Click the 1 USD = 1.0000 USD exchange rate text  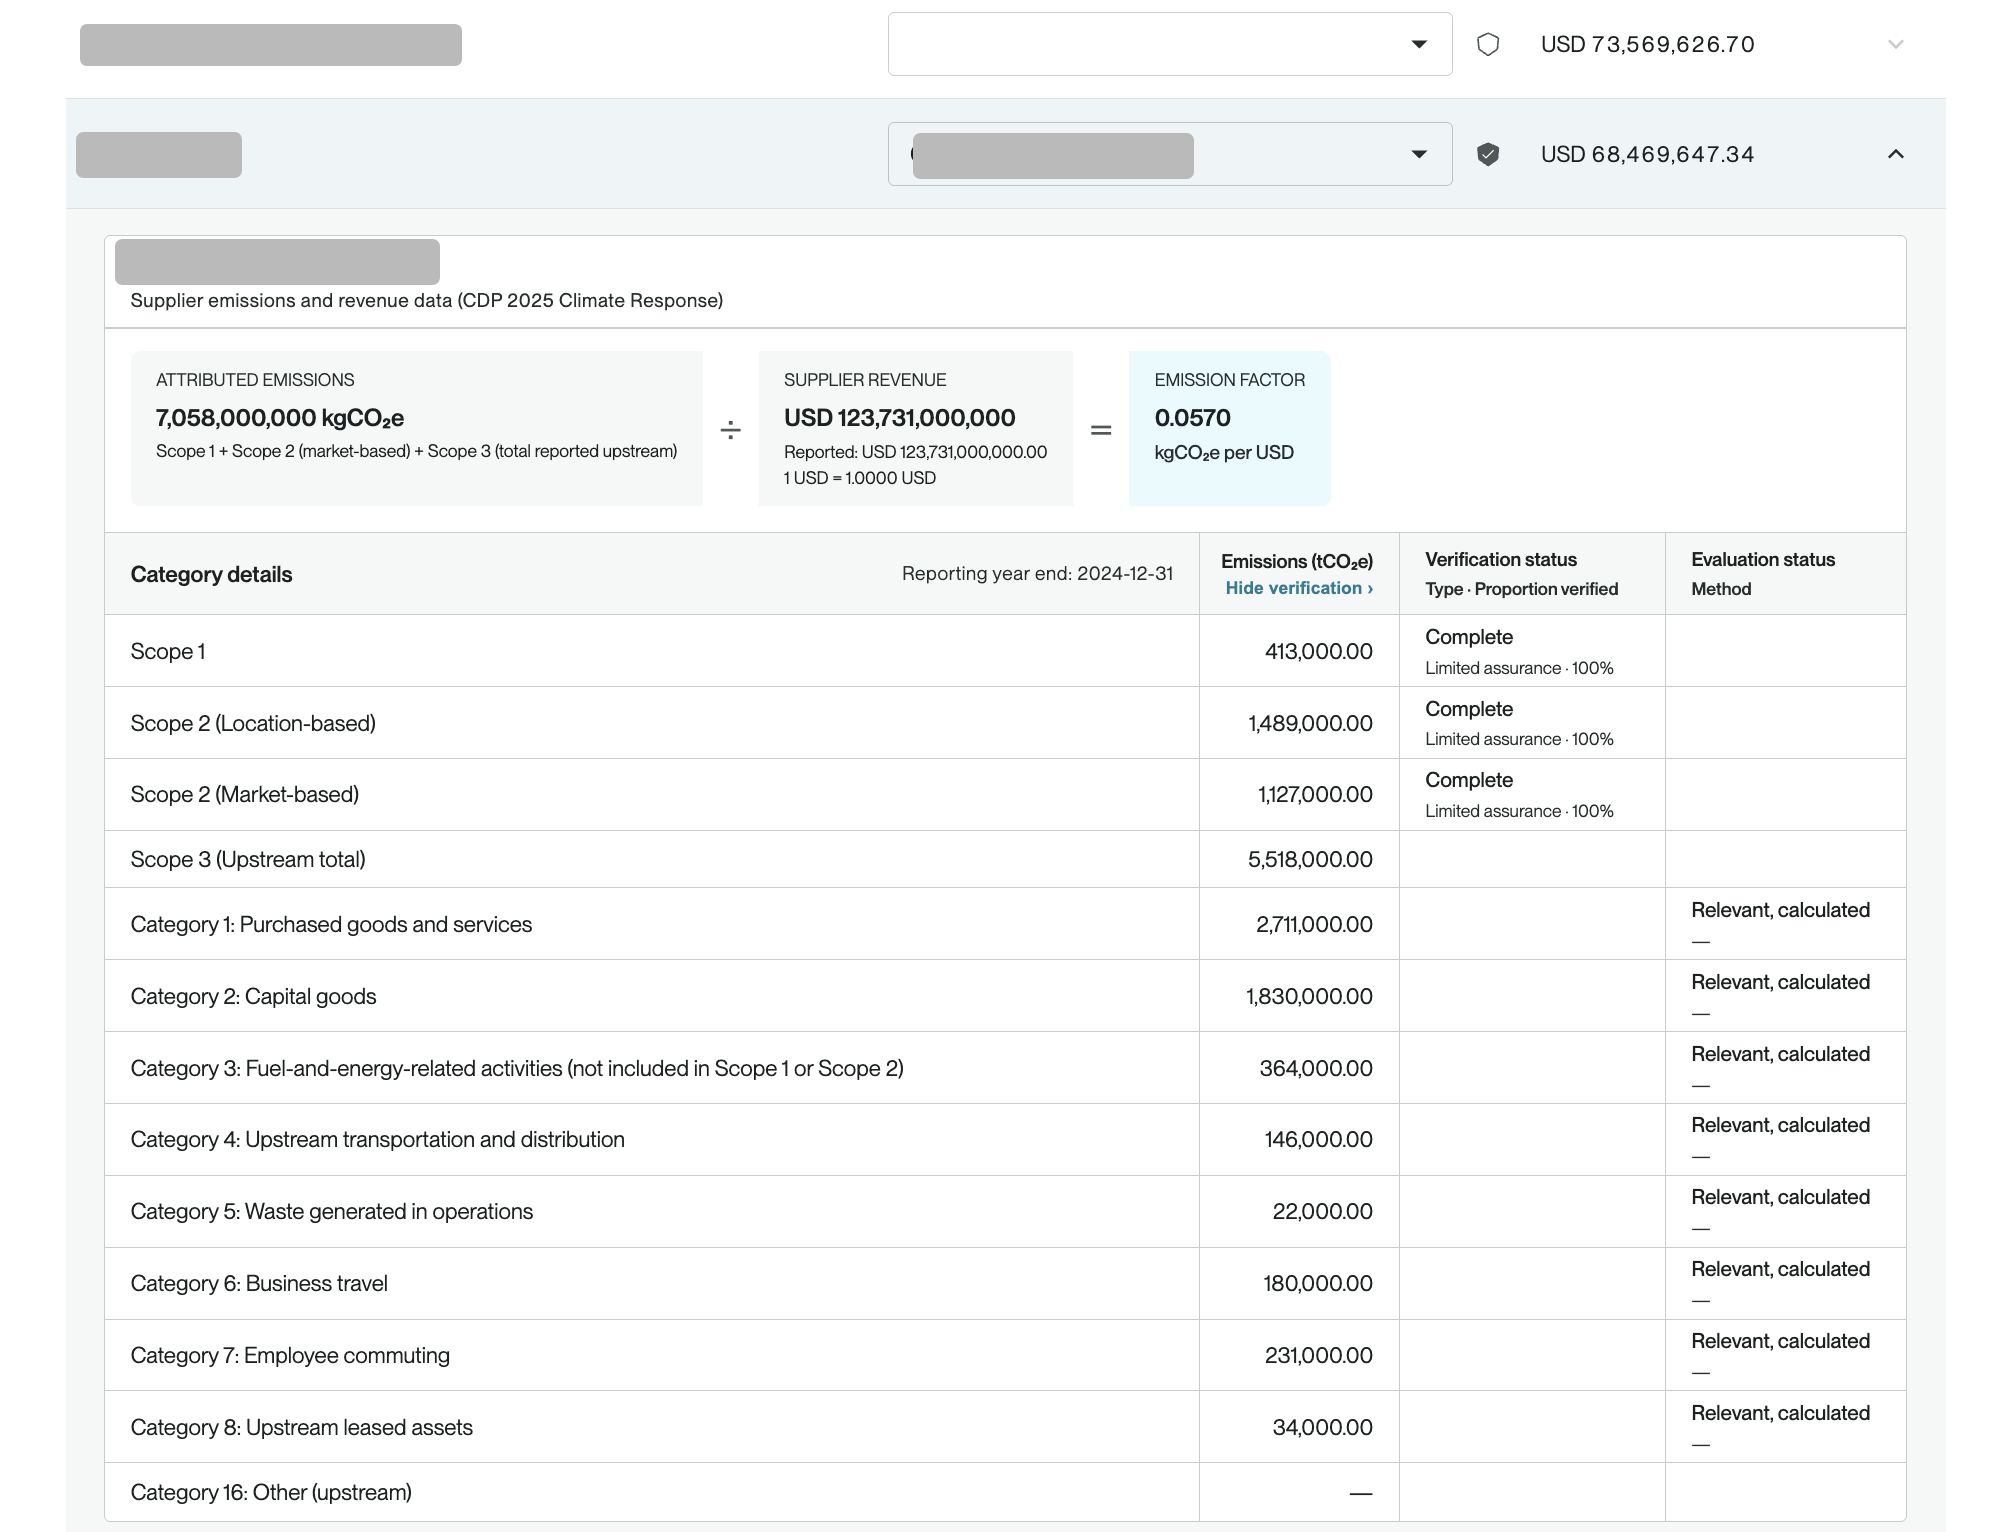(859, 478)
